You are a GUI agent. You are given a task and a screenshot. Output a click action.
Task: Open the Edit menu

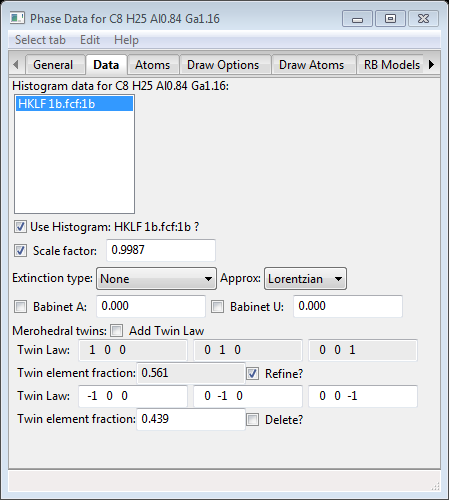click(x=90, y=40)
